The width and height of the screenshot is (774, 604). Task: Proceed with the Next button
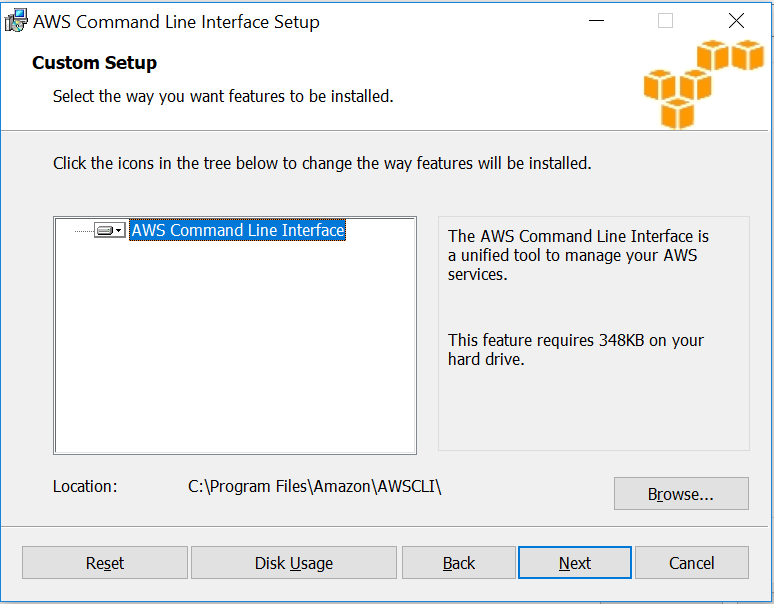pos(575,563)
